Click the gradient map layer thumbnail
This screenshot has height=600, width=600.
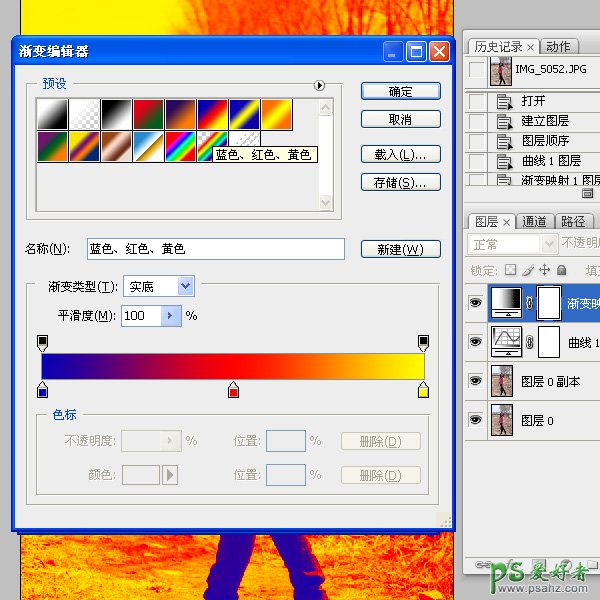[x=506, y=302]
